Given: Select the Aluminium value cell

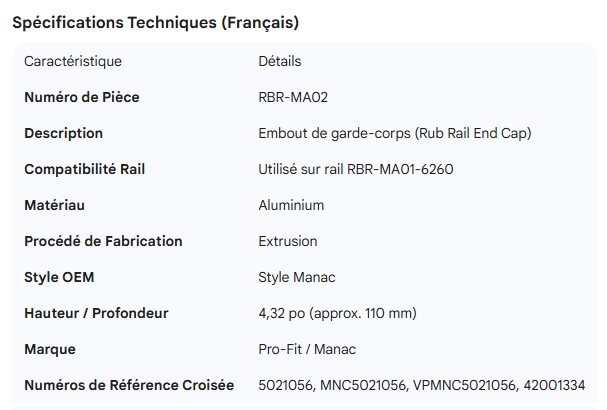Looking at the screenshot, I should [291, 205].
